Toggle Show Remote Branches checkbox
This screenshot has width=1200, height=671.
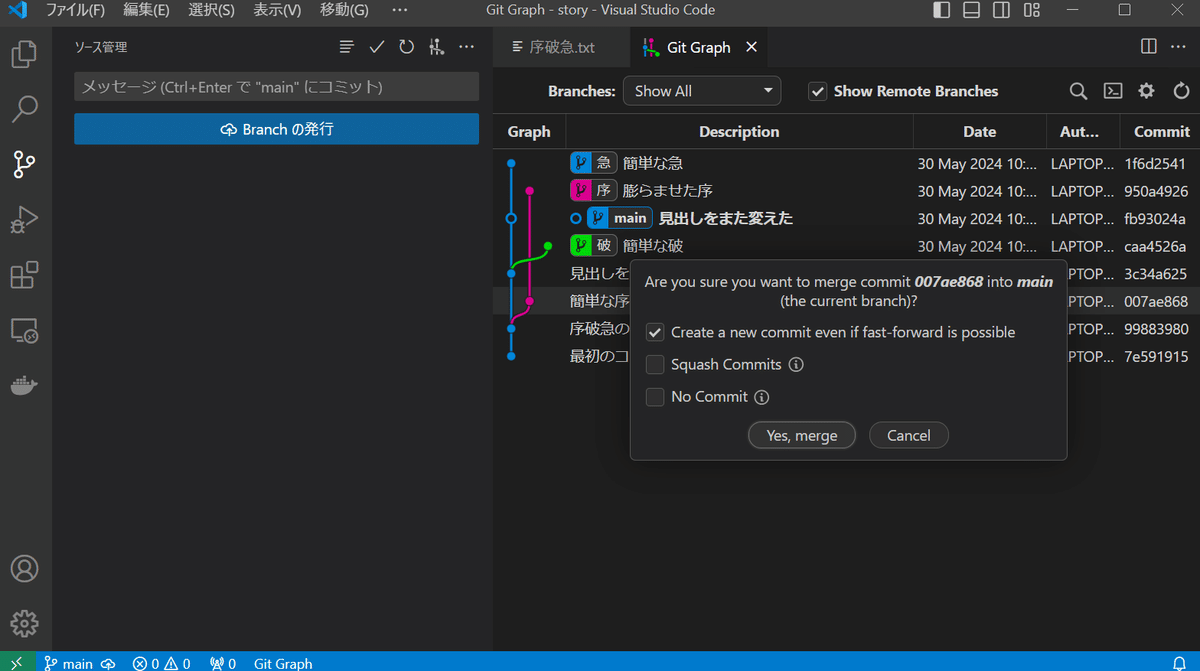(817, 91)
